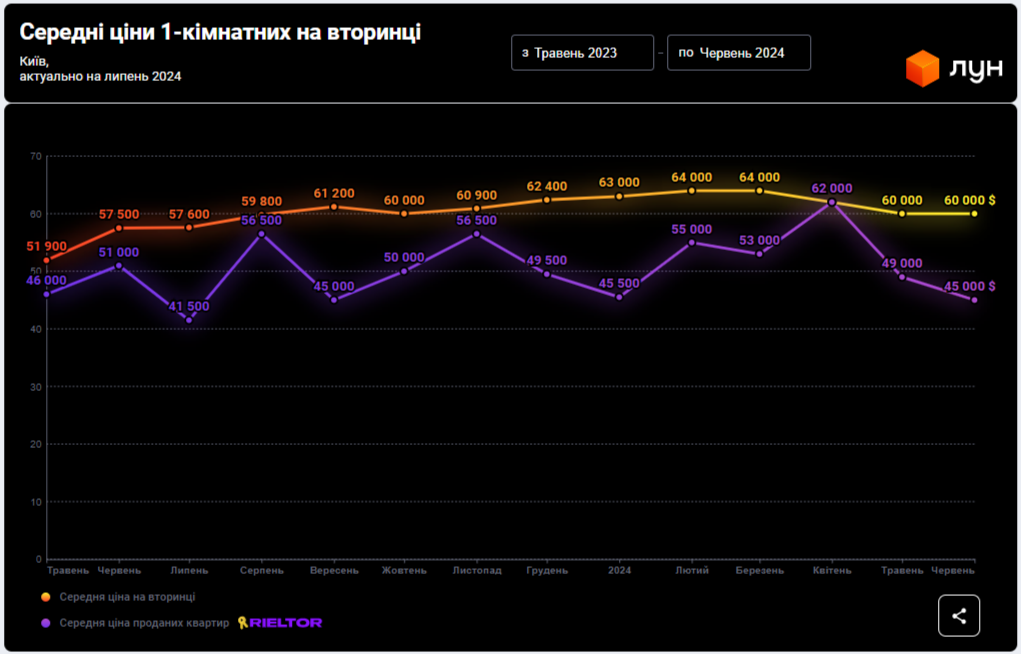This screenshot has width=1021, height=654.
Task: Toggle the purple 'Середня ціна проданих квартир' legend marker
Action: point(46,623)
